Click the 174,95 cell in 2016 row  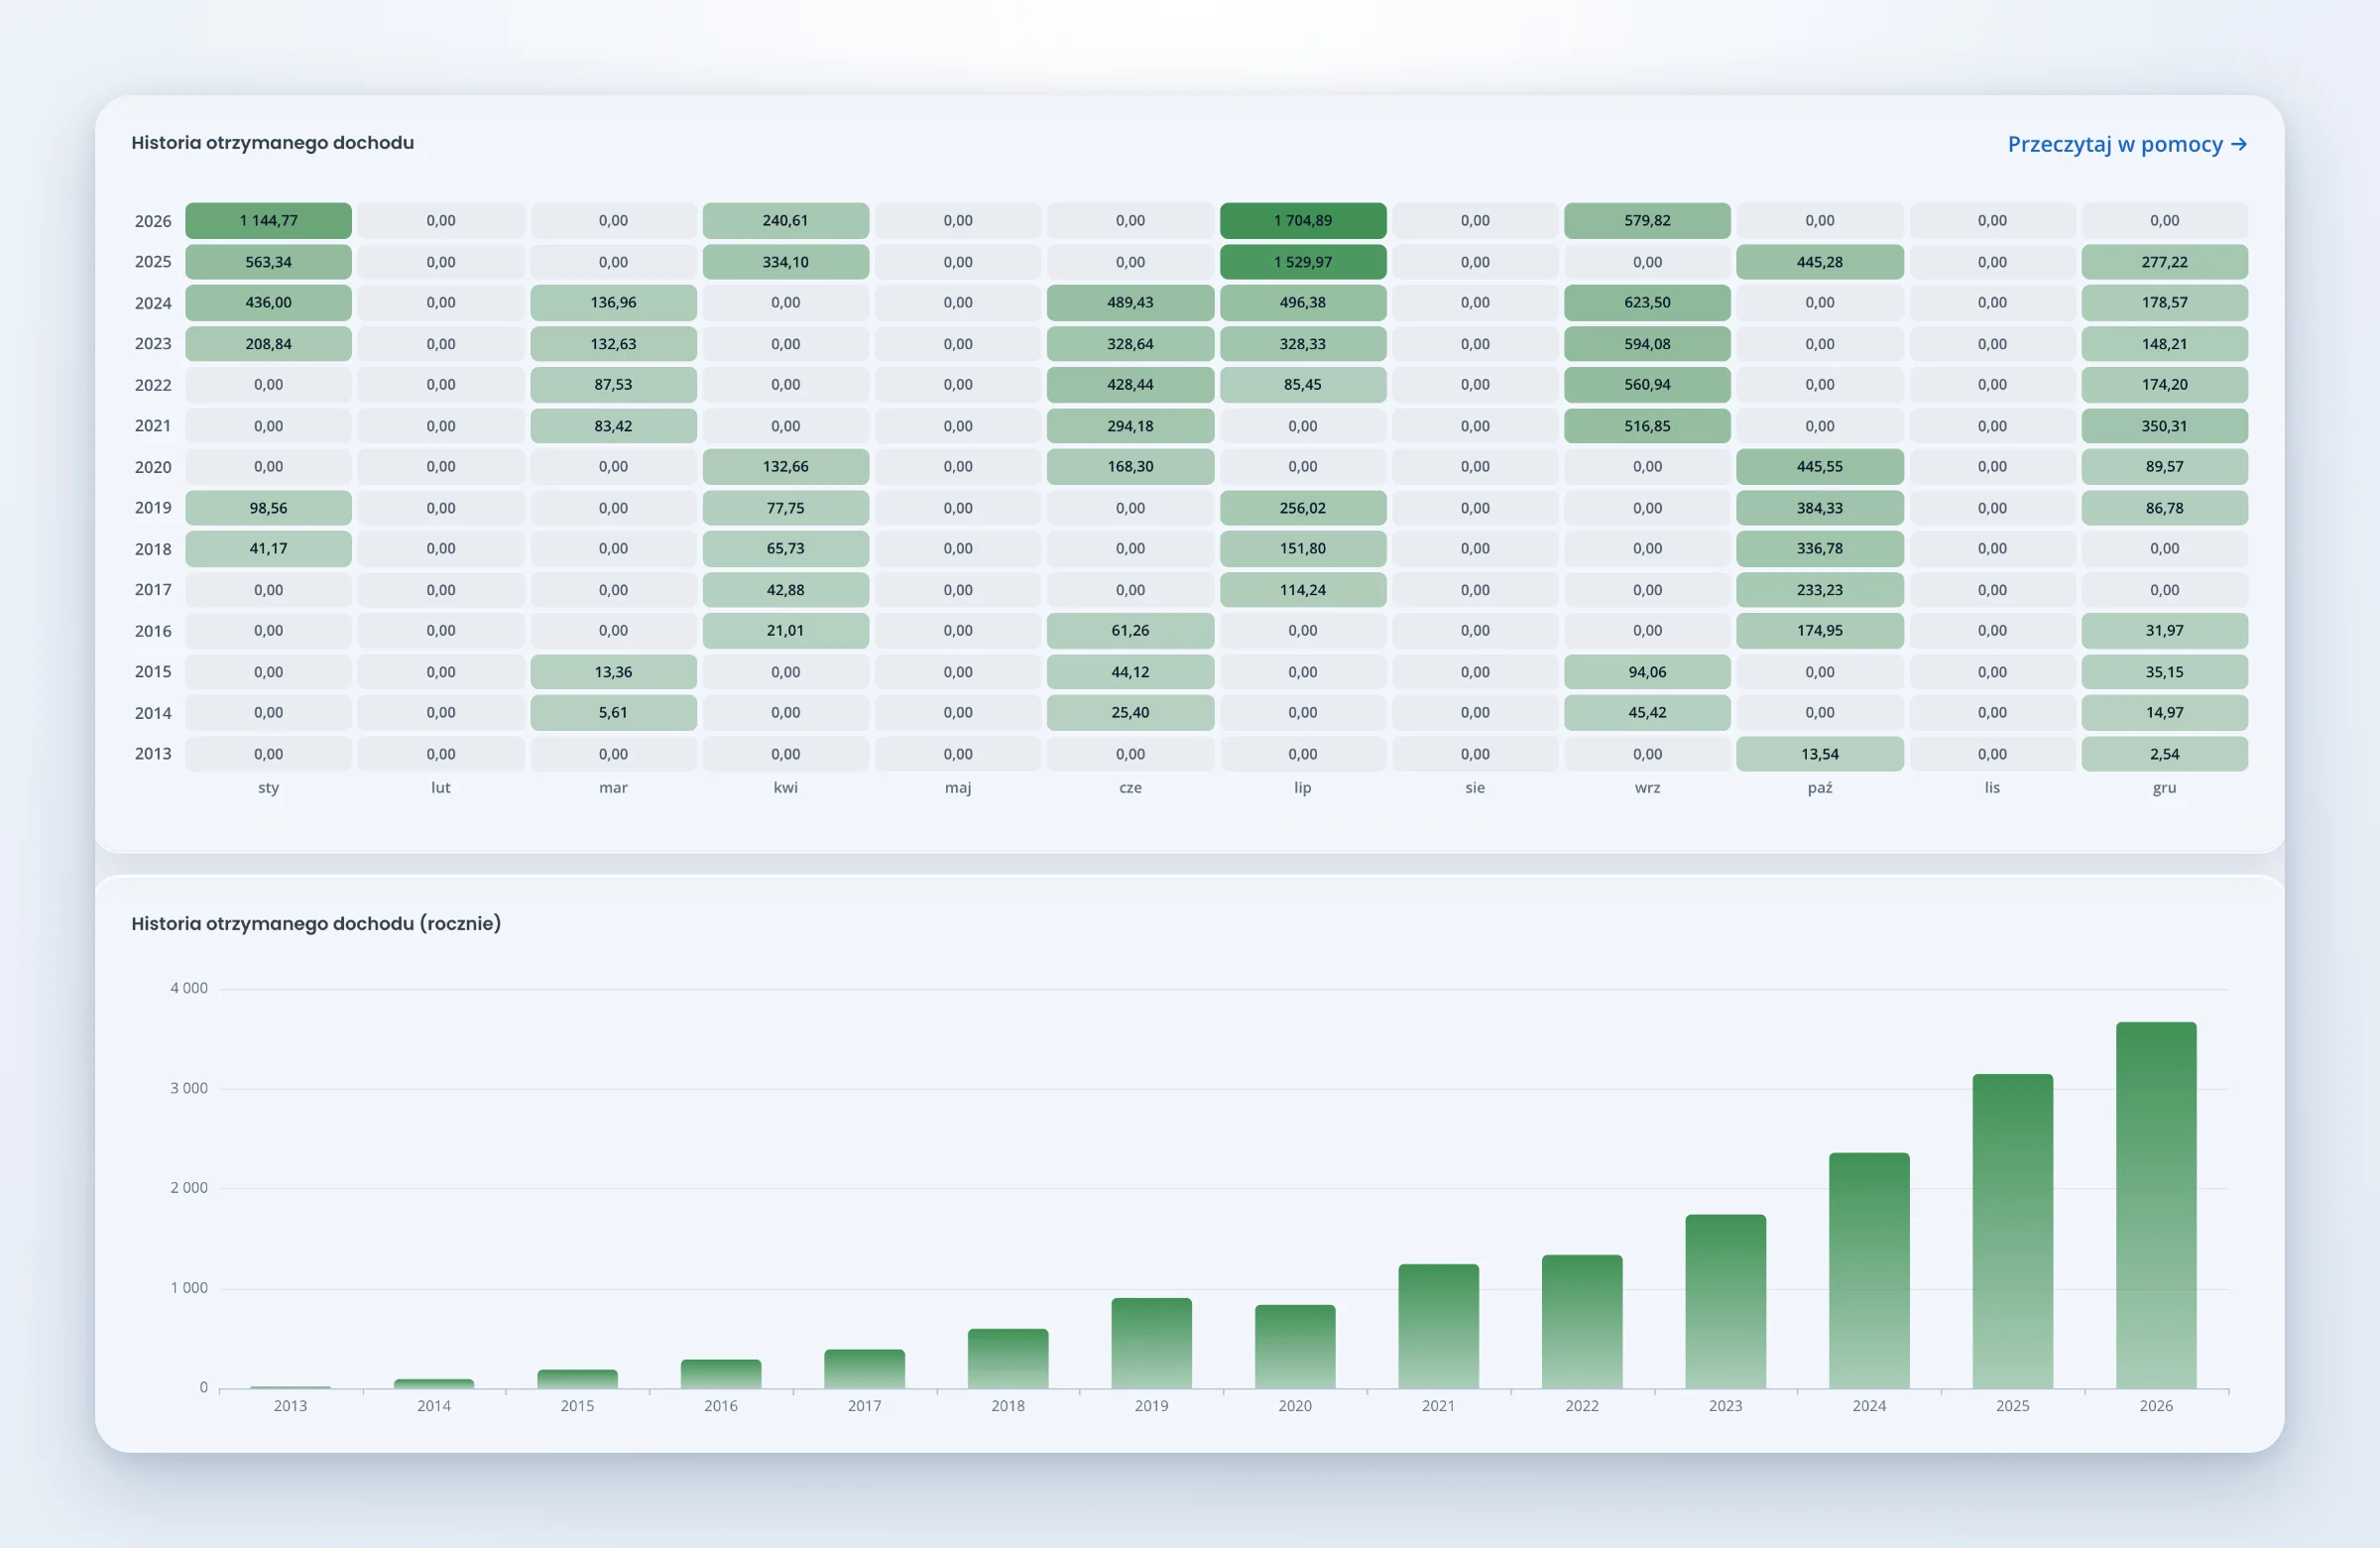click(x=1820, y=630)
